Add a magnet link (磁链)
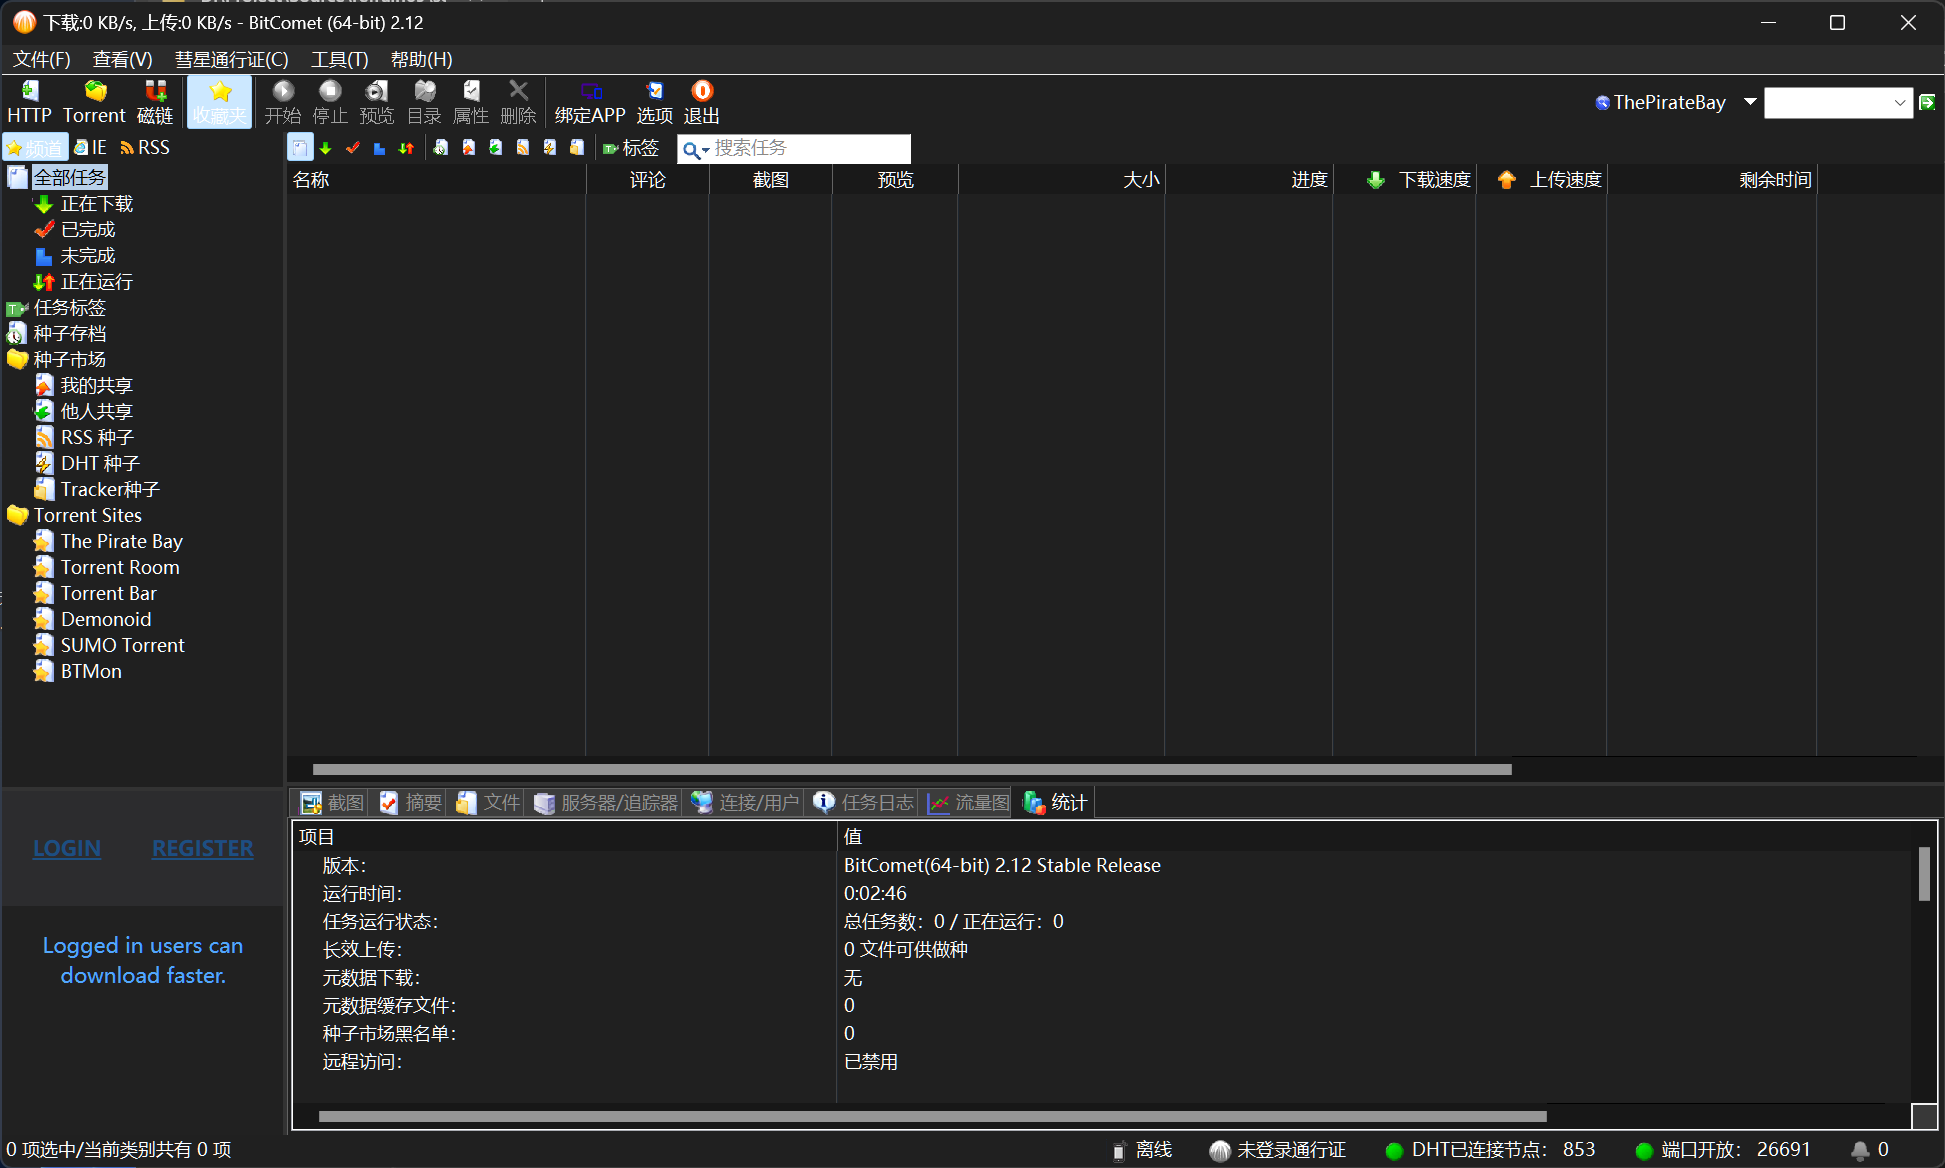Screen dimensions: 1945x1168 pyautogui.click(x=155, y=102)
